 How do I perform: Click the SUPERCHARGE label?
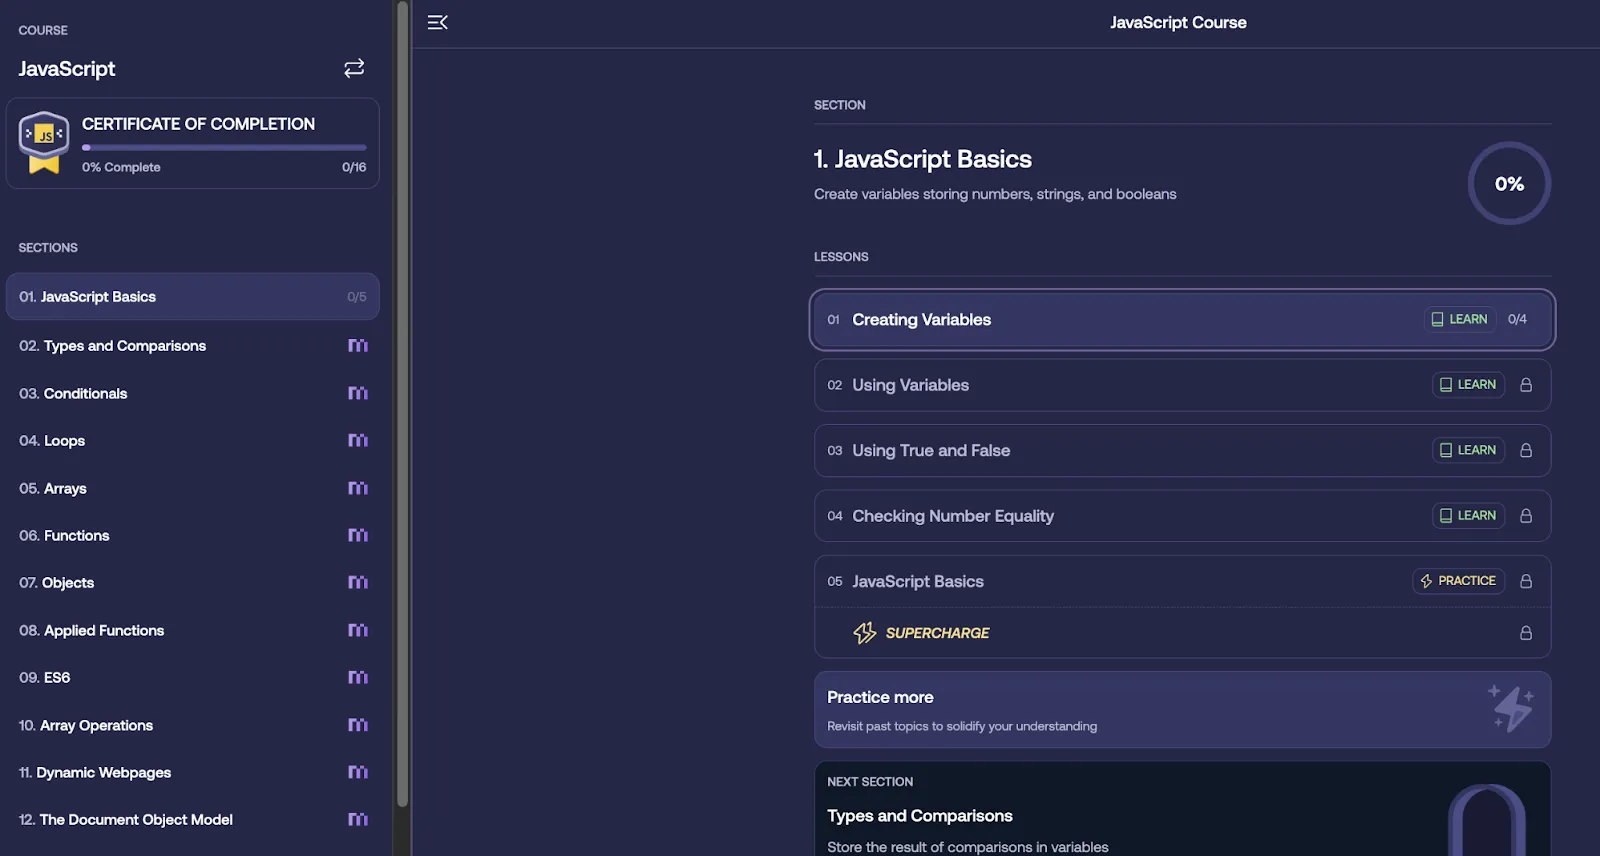[937, 633]
